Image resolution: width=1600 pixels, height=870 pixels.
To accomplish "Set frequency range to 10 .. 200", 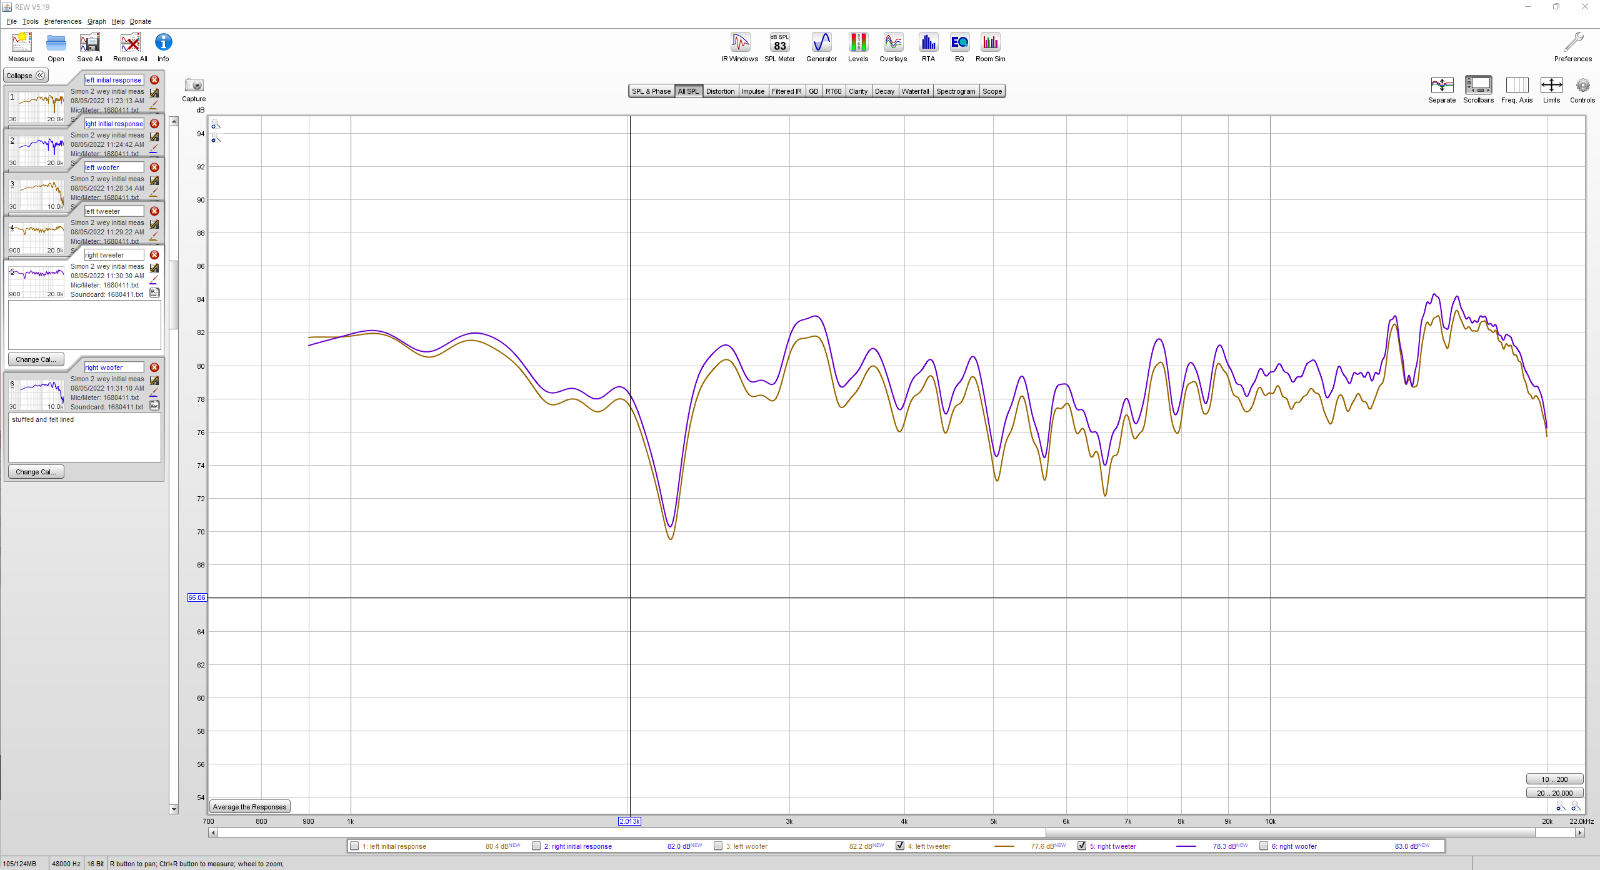I will tap(1555, 779).
